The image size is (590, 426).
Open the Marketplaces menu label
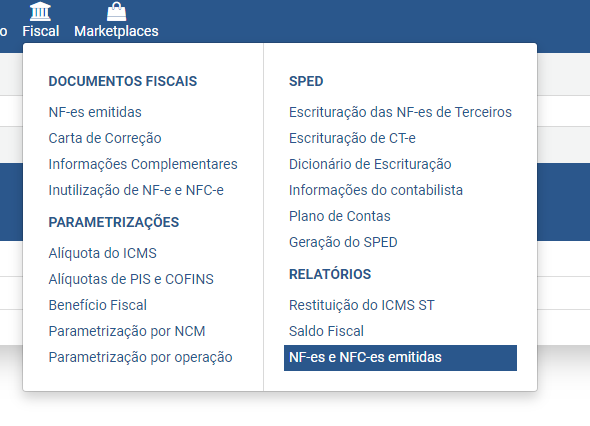116,31
